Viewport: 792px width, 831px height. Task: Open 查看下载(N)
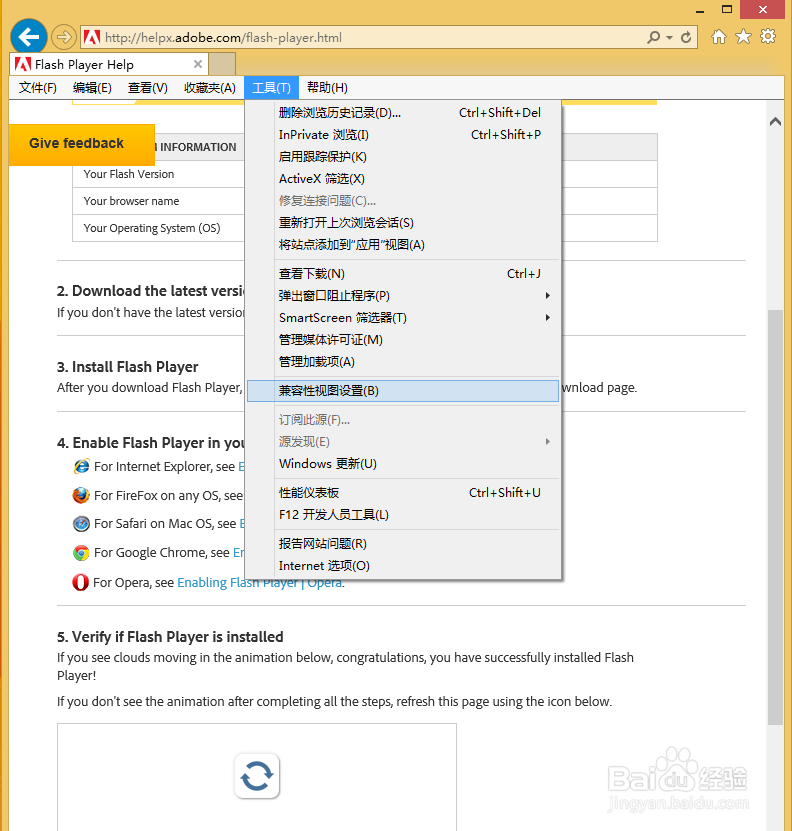click(404, 273)
